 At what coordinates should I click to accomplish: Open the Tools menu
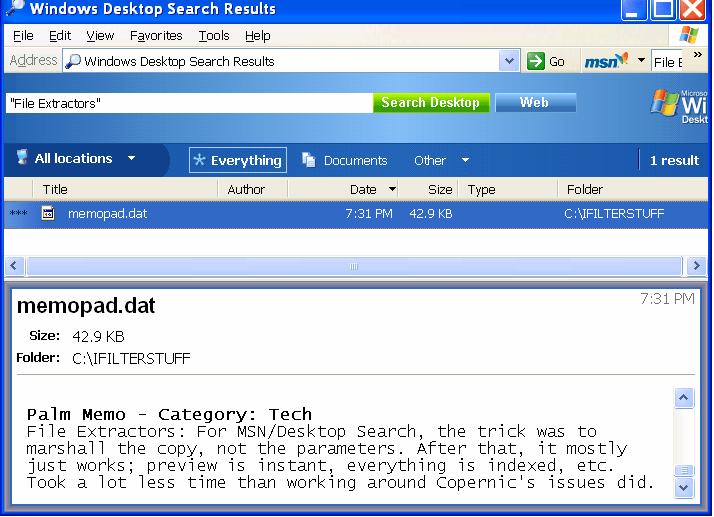pos(214,36)
